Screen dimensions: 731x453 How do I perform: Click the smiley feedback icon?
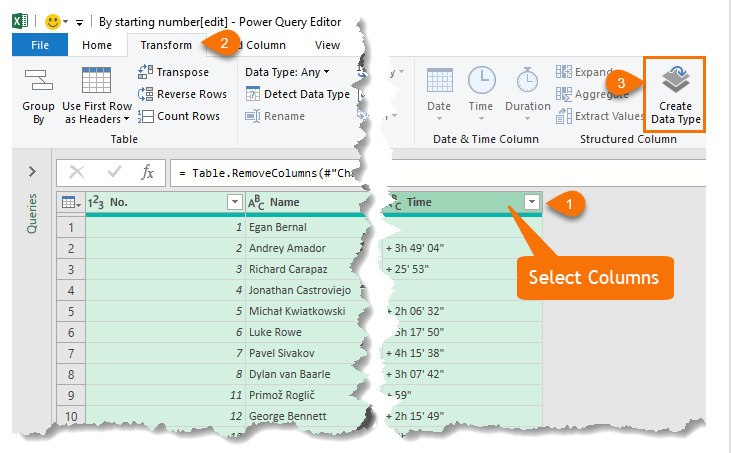[53, 21]
